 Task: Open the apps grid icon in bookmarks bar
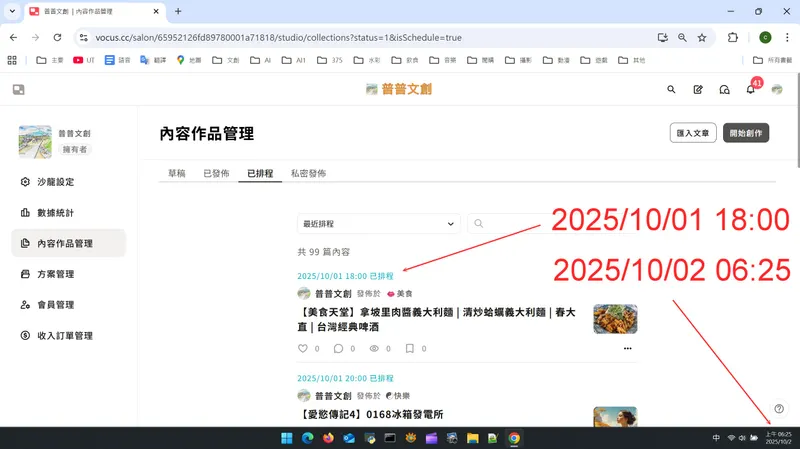click(12, 60)
